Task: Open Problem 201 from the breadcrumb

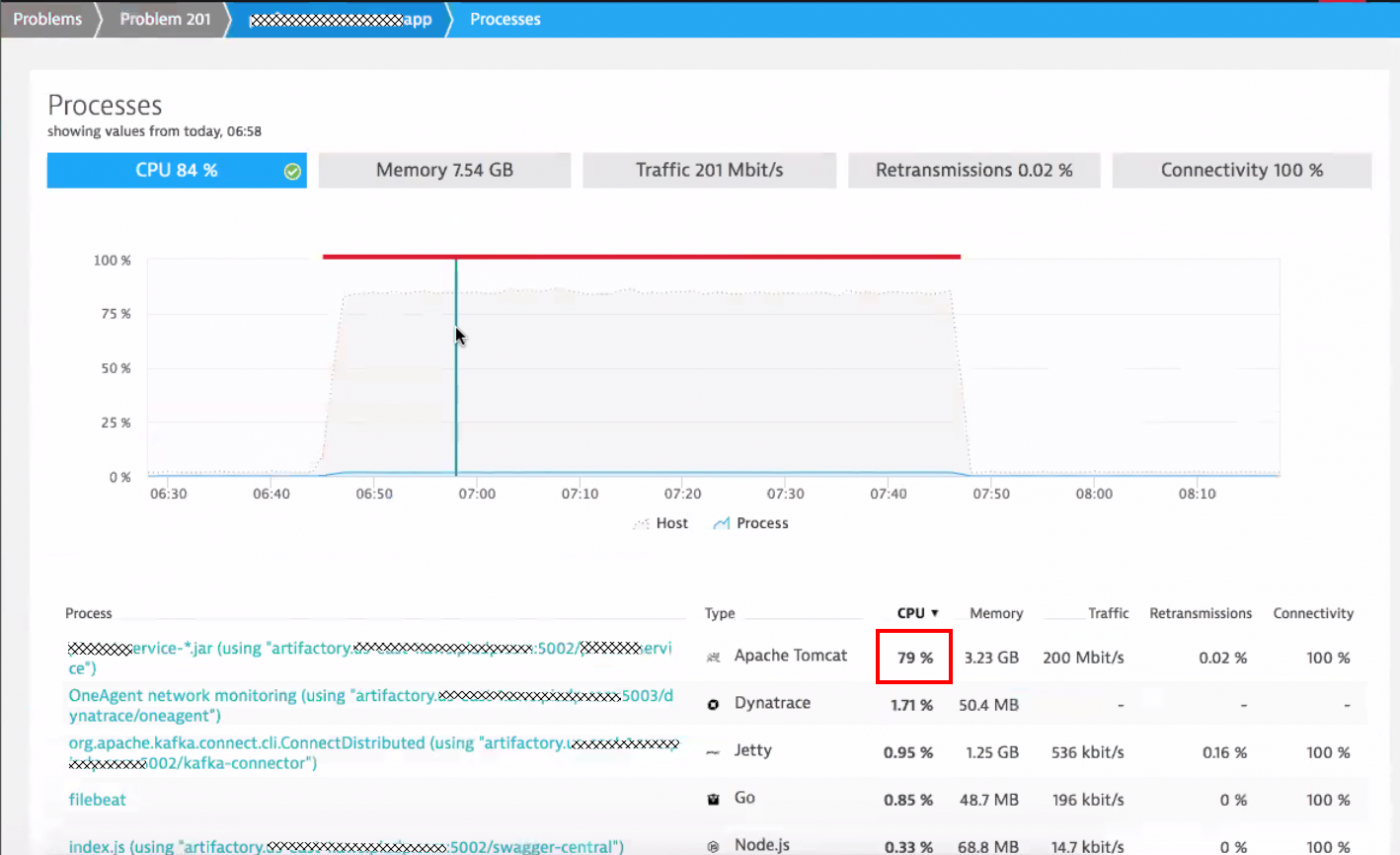Action: point(164,18)
